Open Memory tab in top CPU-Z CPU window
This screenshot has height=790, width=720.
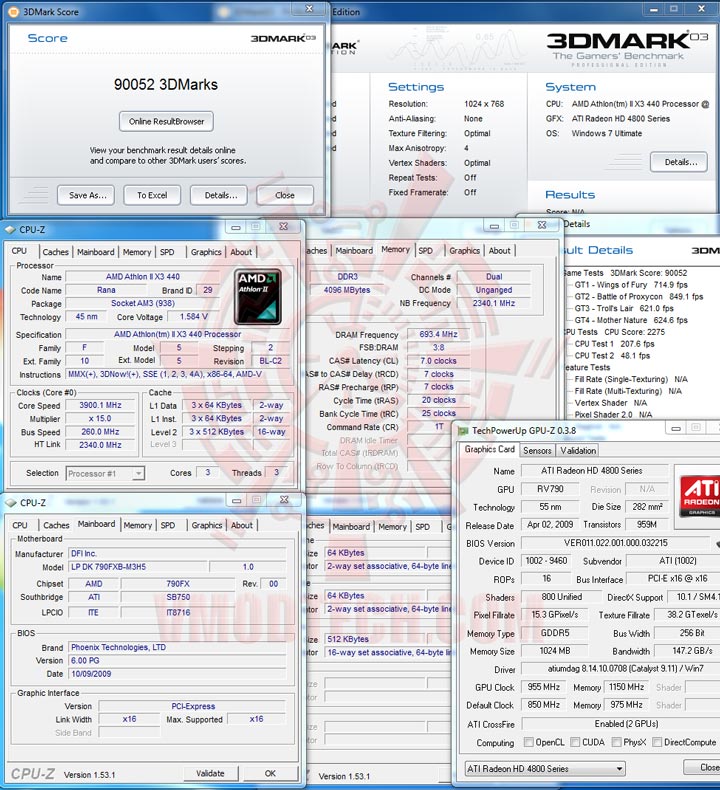click(137, 252)
